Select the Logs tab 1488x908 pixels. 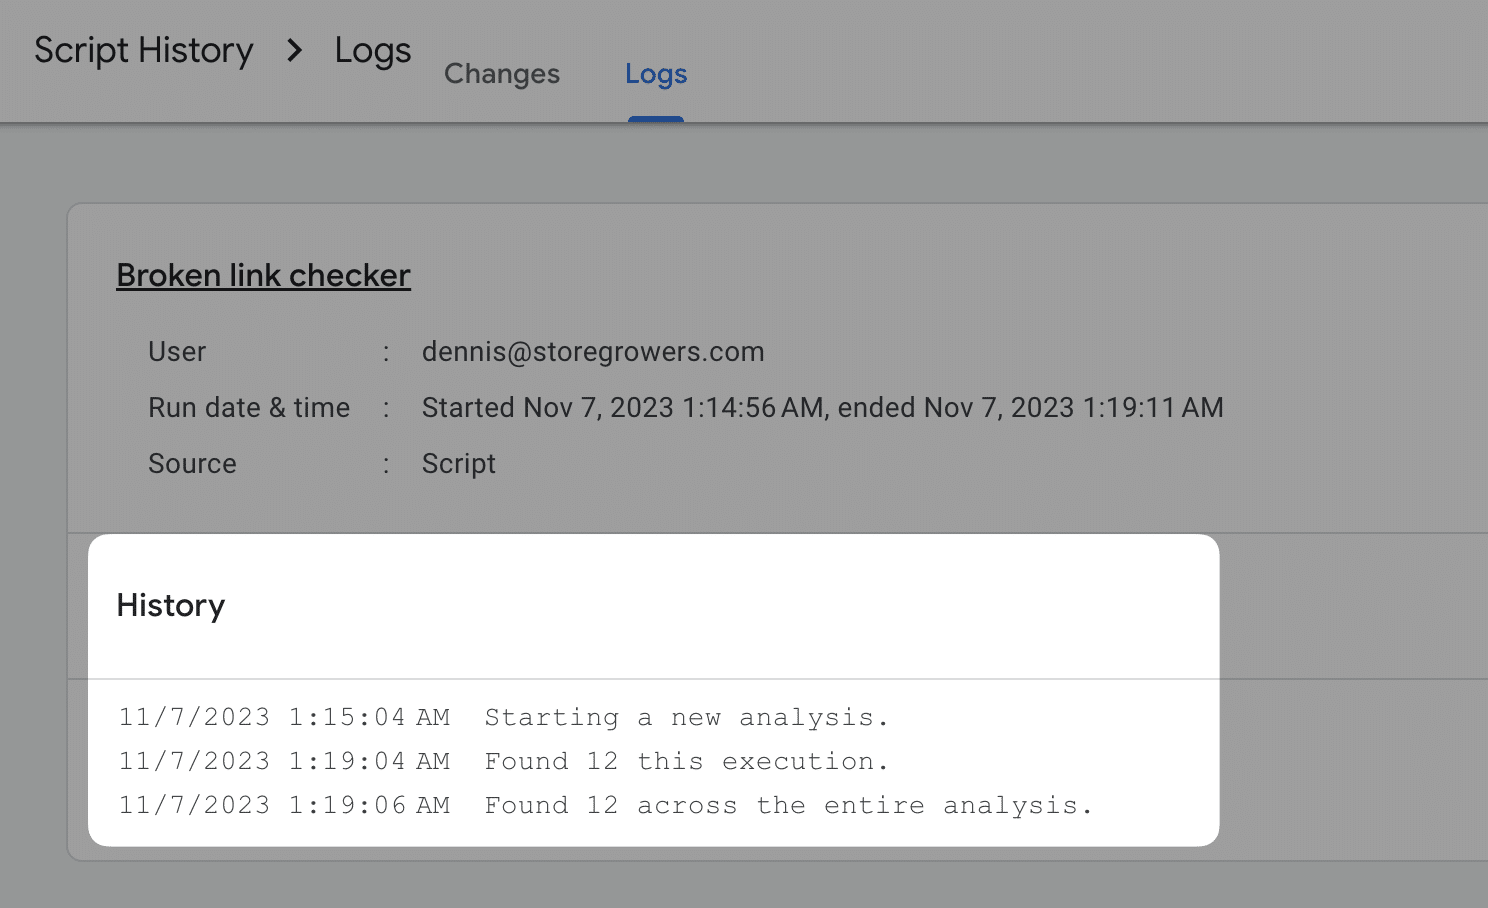tap(656, 74)
